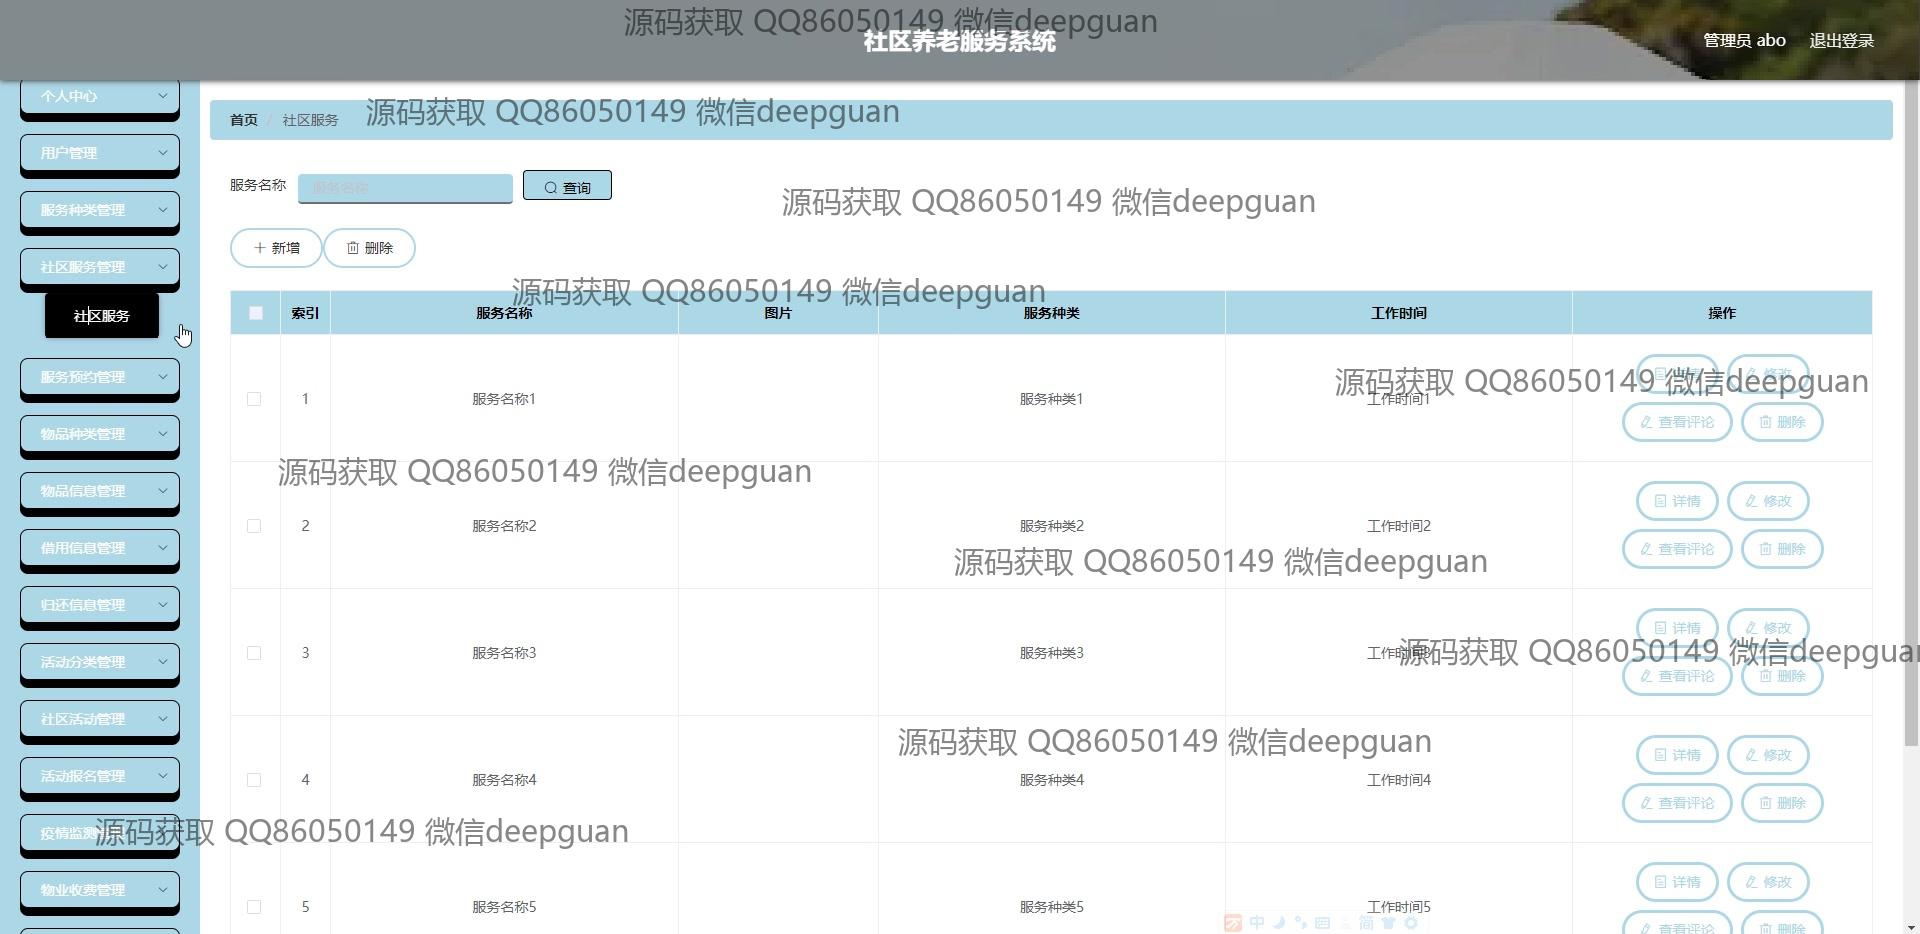Click 删除 in the 服务名称2 row
The height and width of the screenshot is (934, 1920).
[1782, 549]
